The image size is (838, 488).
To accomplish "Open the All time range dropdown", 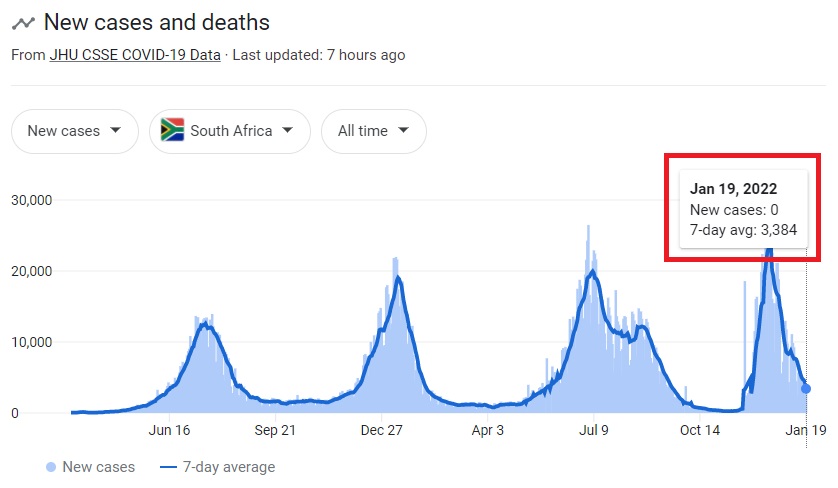I will click(x=373, y=131).
